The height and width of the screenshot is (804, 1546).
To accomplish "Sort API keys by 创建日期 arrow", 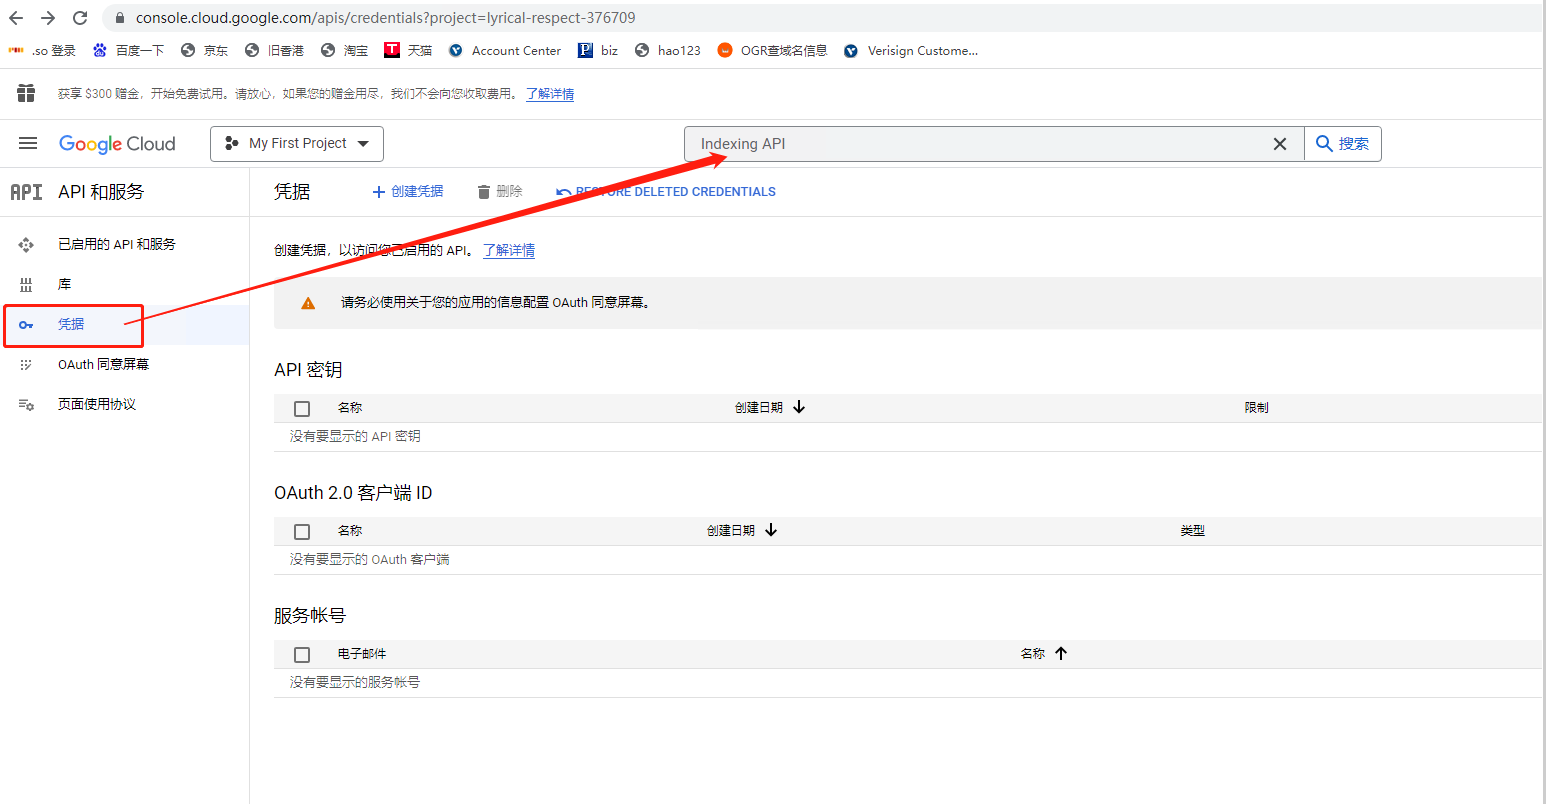I will (799, 407).
